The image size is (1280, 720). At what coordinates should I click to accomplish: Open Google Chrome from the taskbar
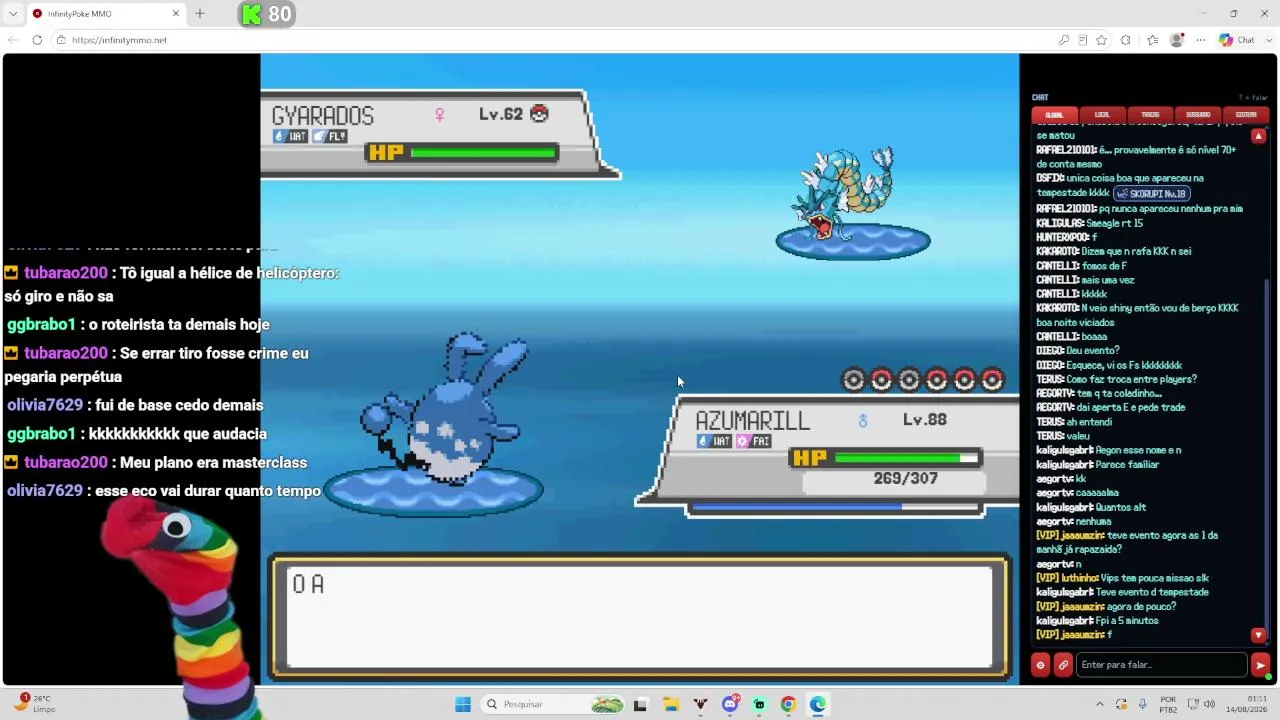click(788, 704)
